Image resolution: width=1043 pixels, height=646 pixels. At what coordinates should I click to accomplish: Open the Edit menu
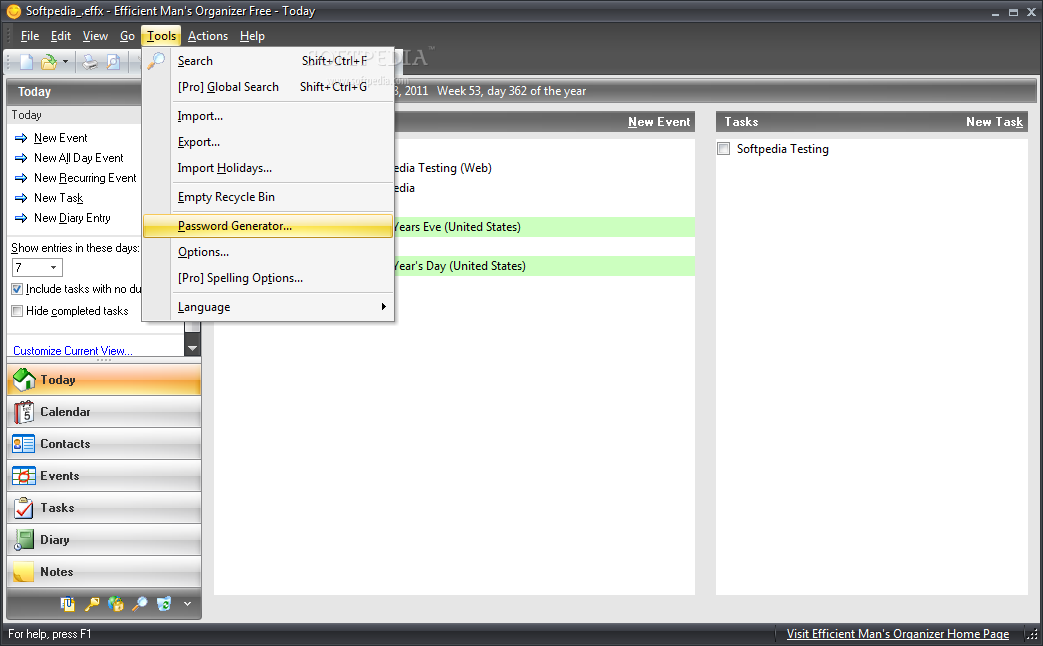[61, 36]
